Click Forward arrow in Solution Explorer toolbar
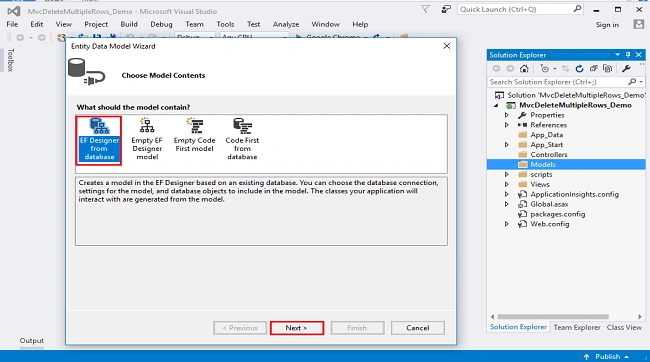The height and width of the screenshot is (362, 650). click(510, 68)
